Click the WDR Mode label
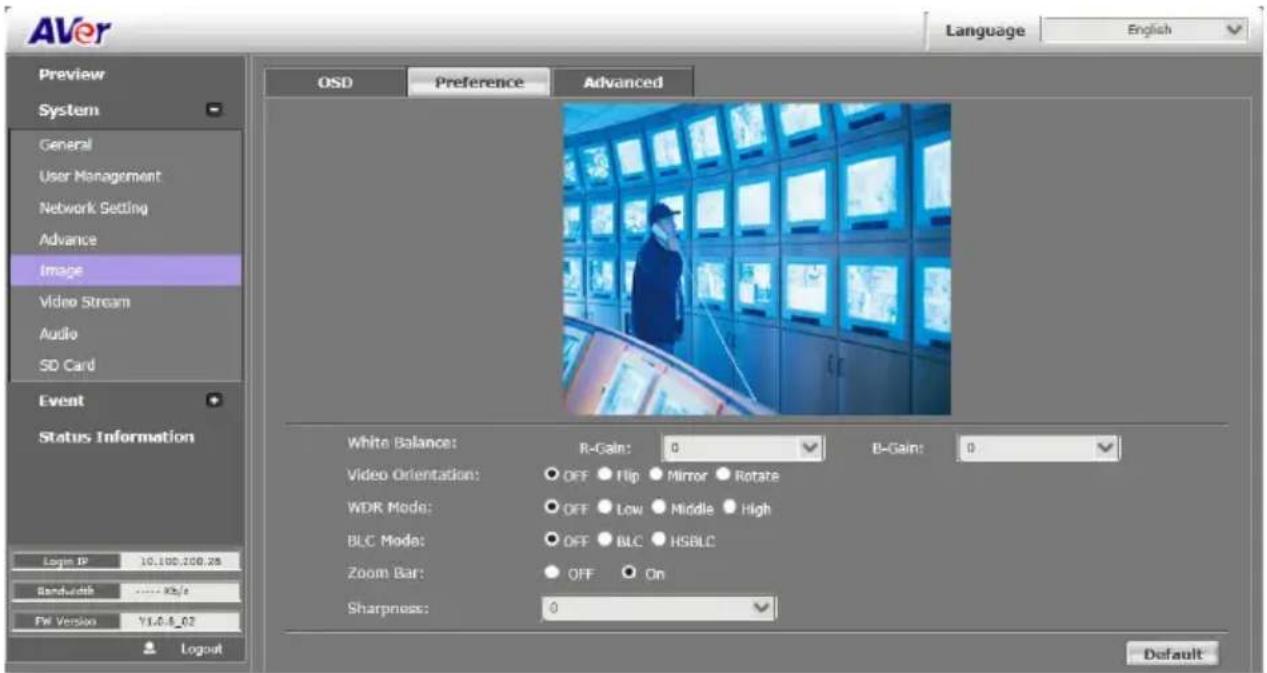The height and width of the screenshot is (673, 1267). tap(388, 507)
